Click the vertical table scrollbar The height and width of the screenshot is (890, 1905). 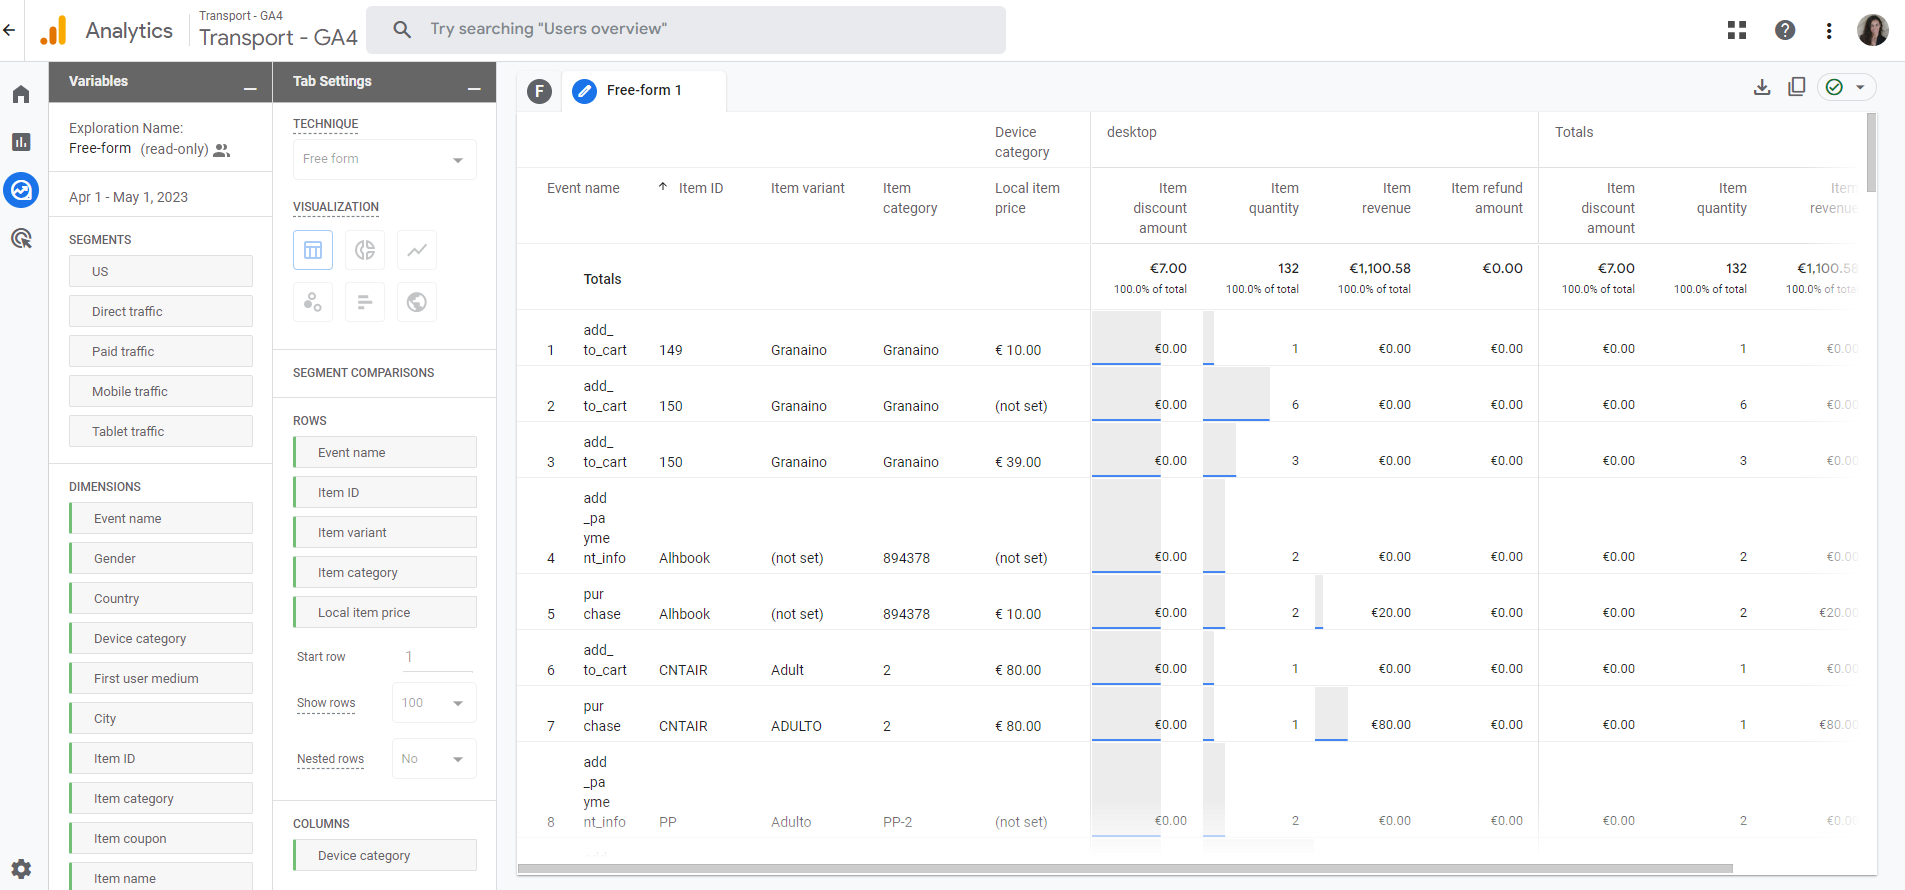tap(1871, 152)
